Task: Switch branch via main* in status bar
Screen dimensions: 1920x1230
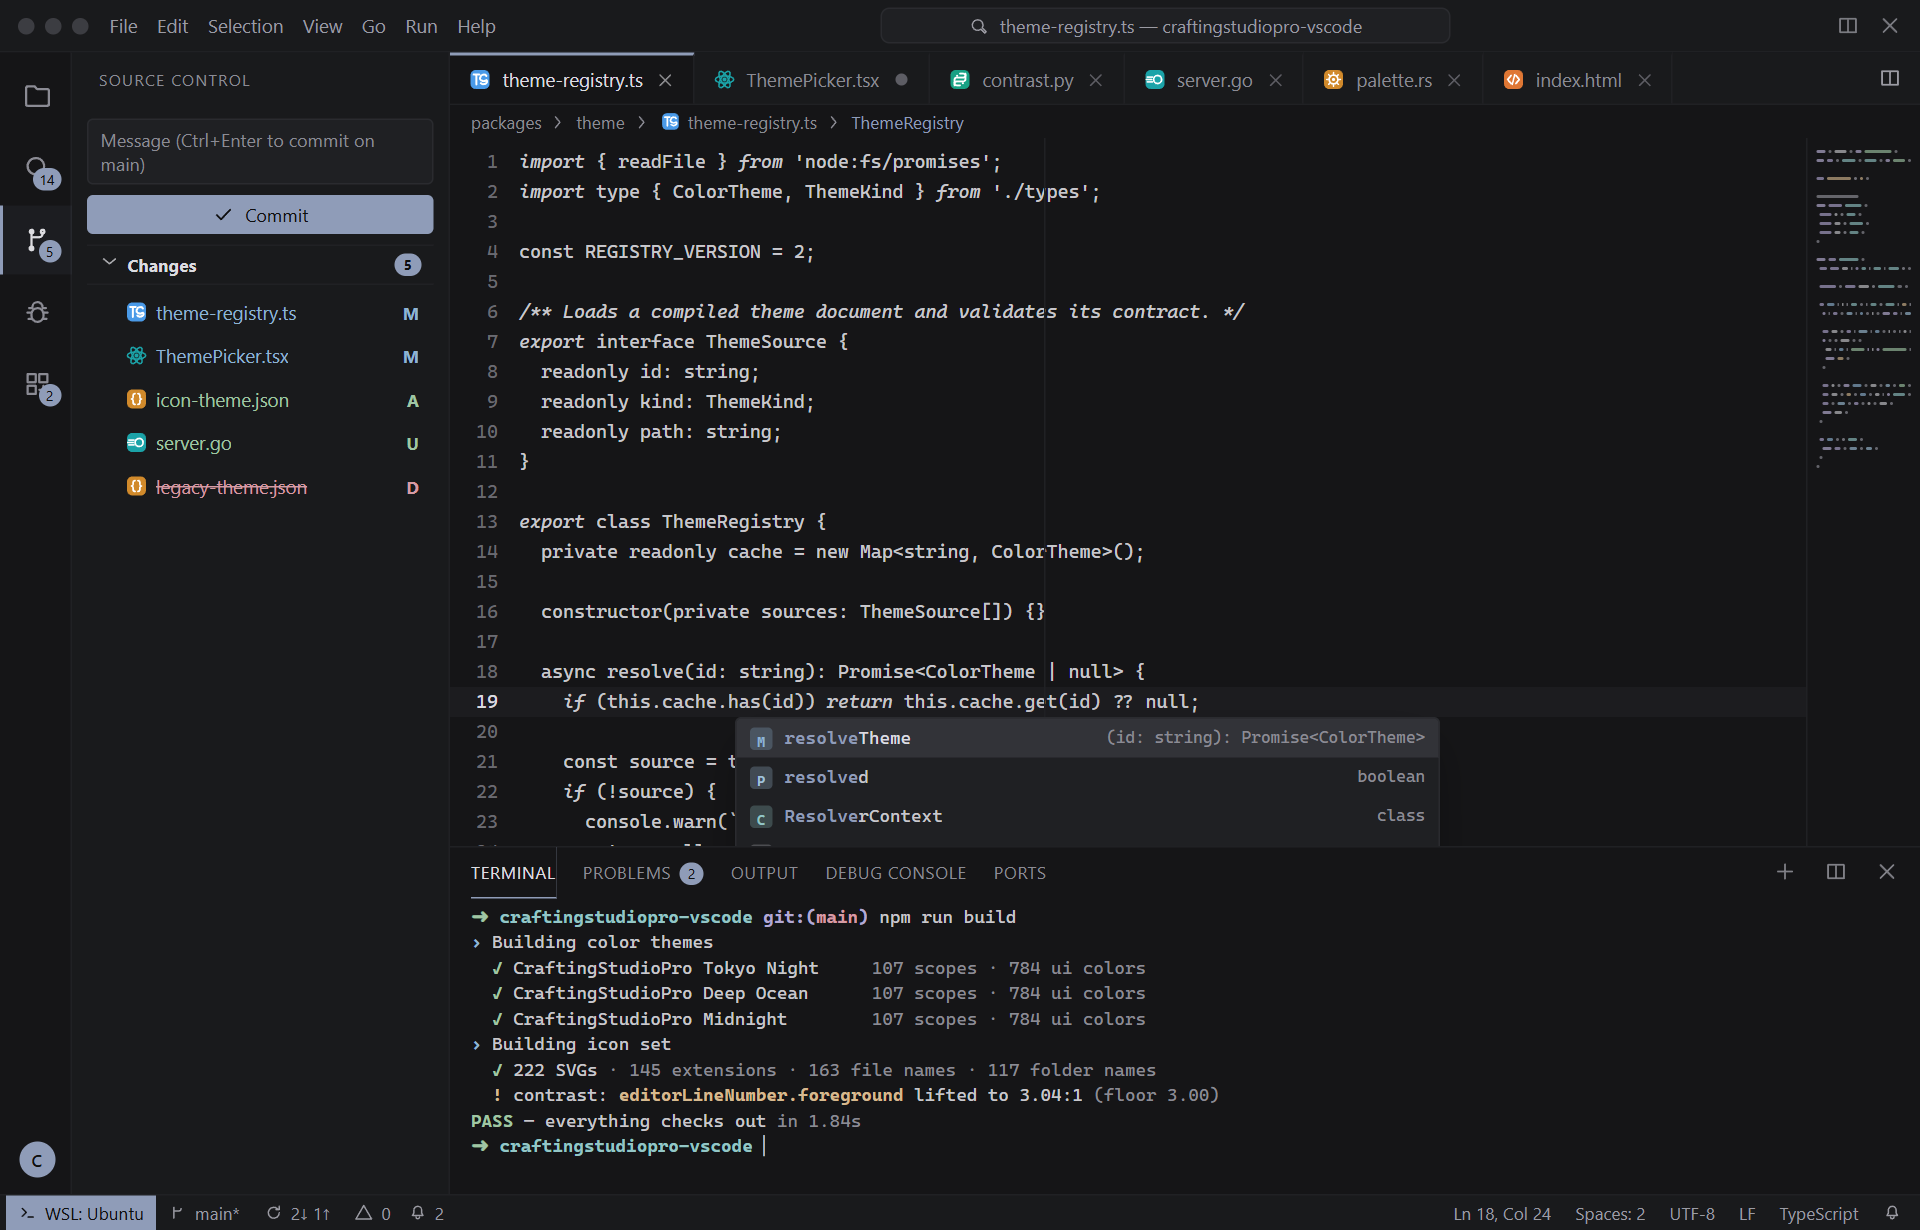Action: pyautogui.click(x=205, y=1213)
